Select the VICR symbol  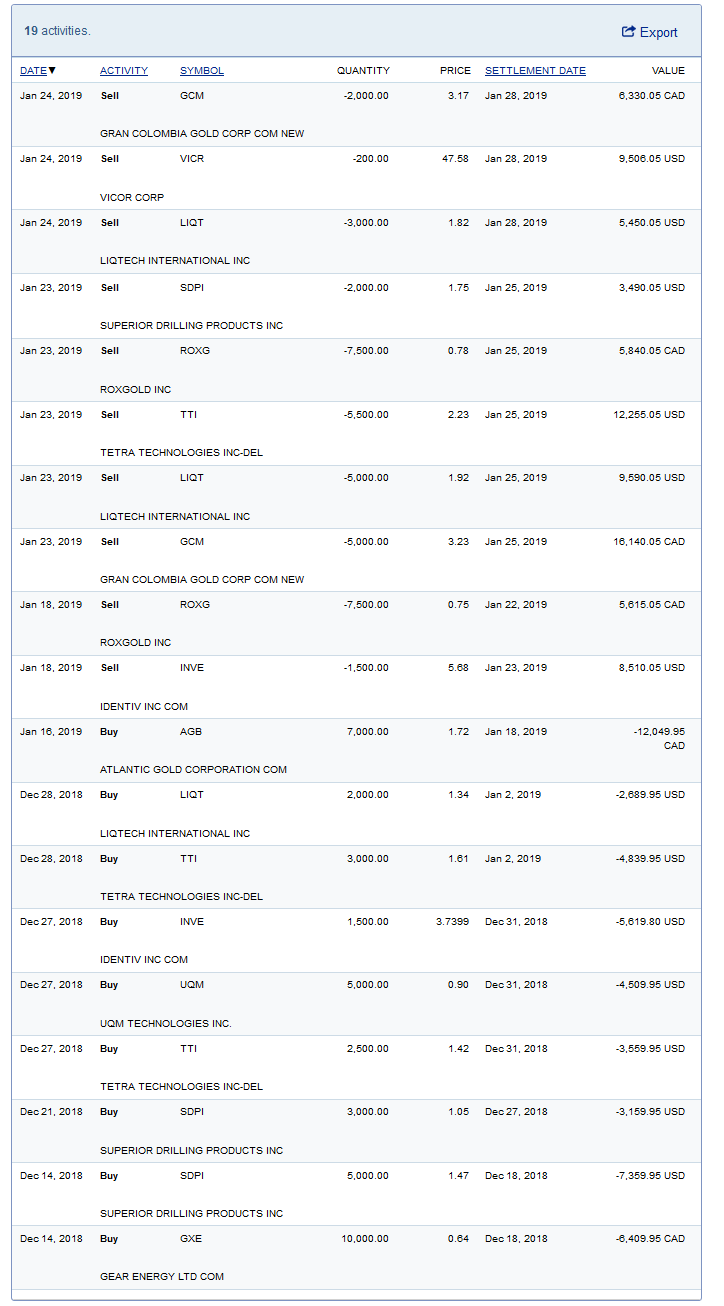pos(191,159)
